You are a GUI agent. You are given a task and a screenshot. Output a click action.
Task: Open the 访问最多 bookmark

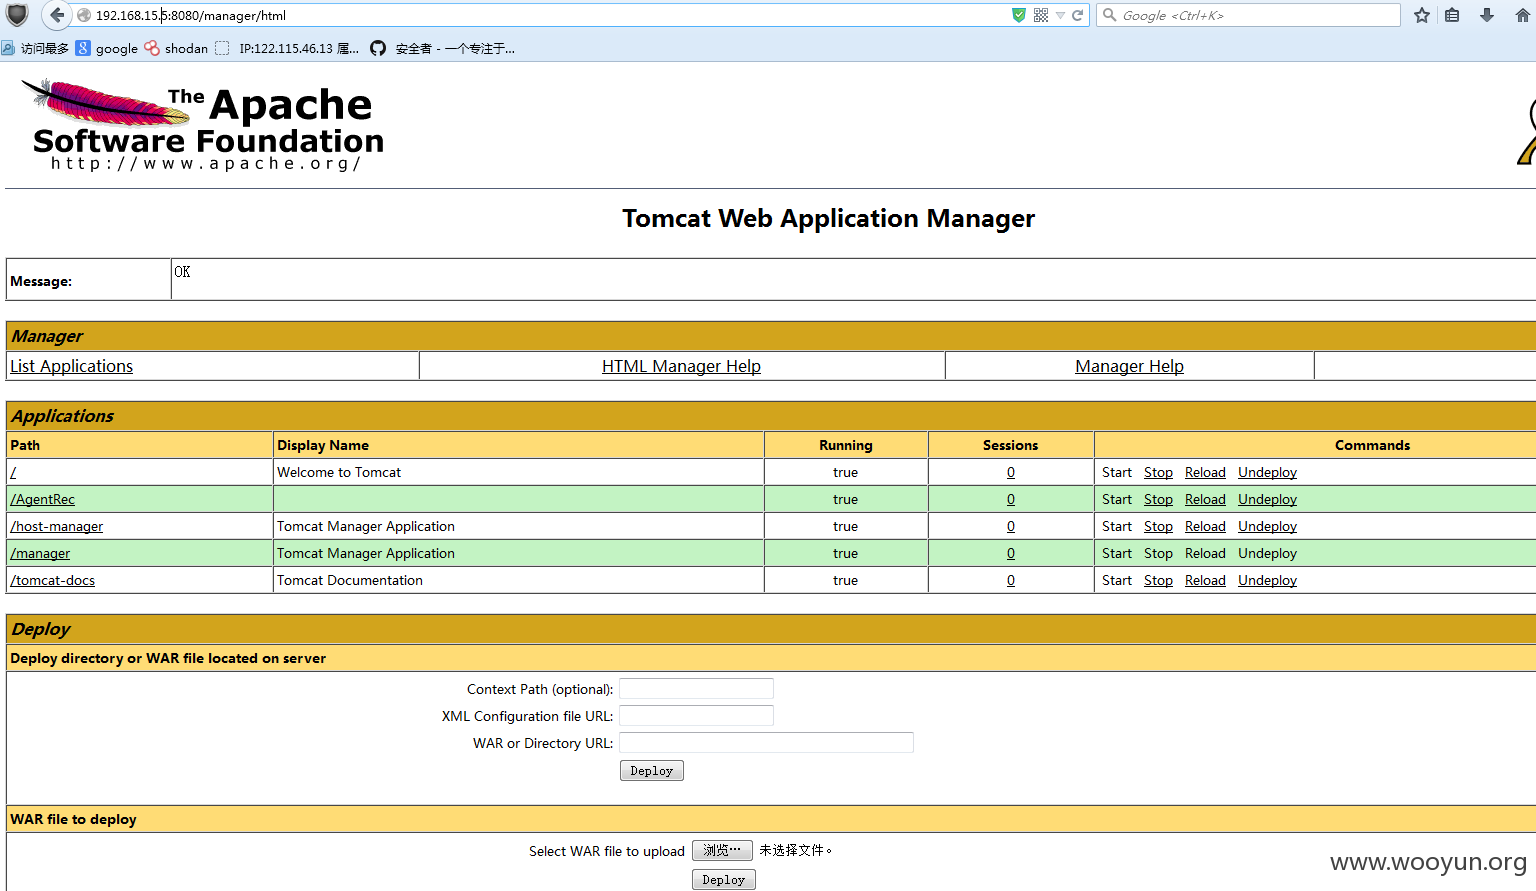[x=36, y=48]
